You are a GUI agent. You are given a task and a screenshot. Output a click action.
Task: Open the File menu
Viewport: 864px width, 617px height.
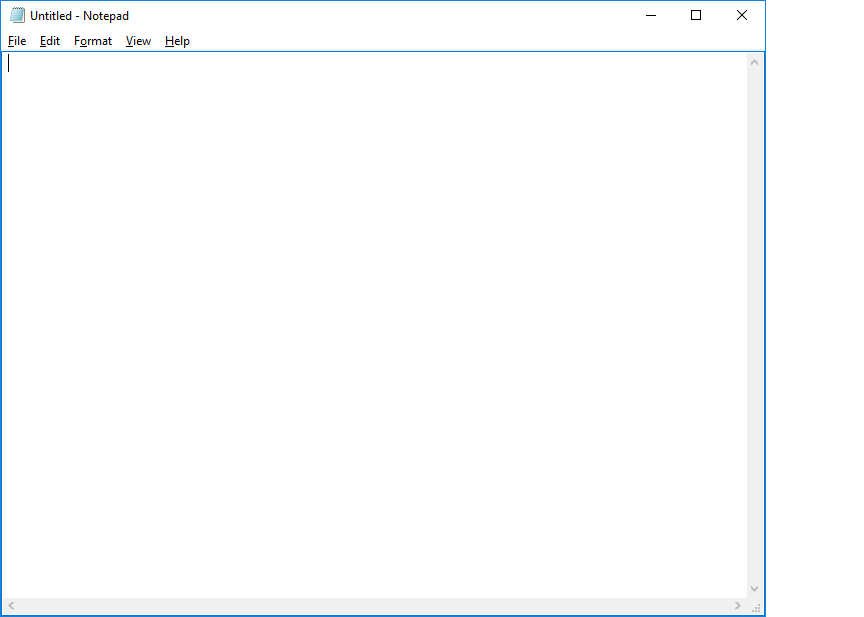pyautogui.click(x=17, y=41)
